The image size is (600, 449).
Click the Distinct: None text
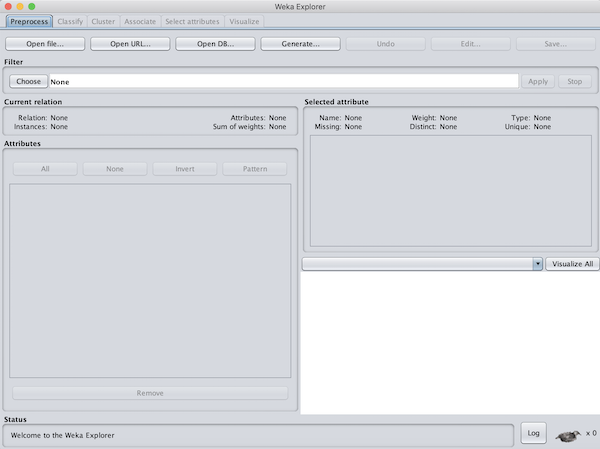[433, 127]
